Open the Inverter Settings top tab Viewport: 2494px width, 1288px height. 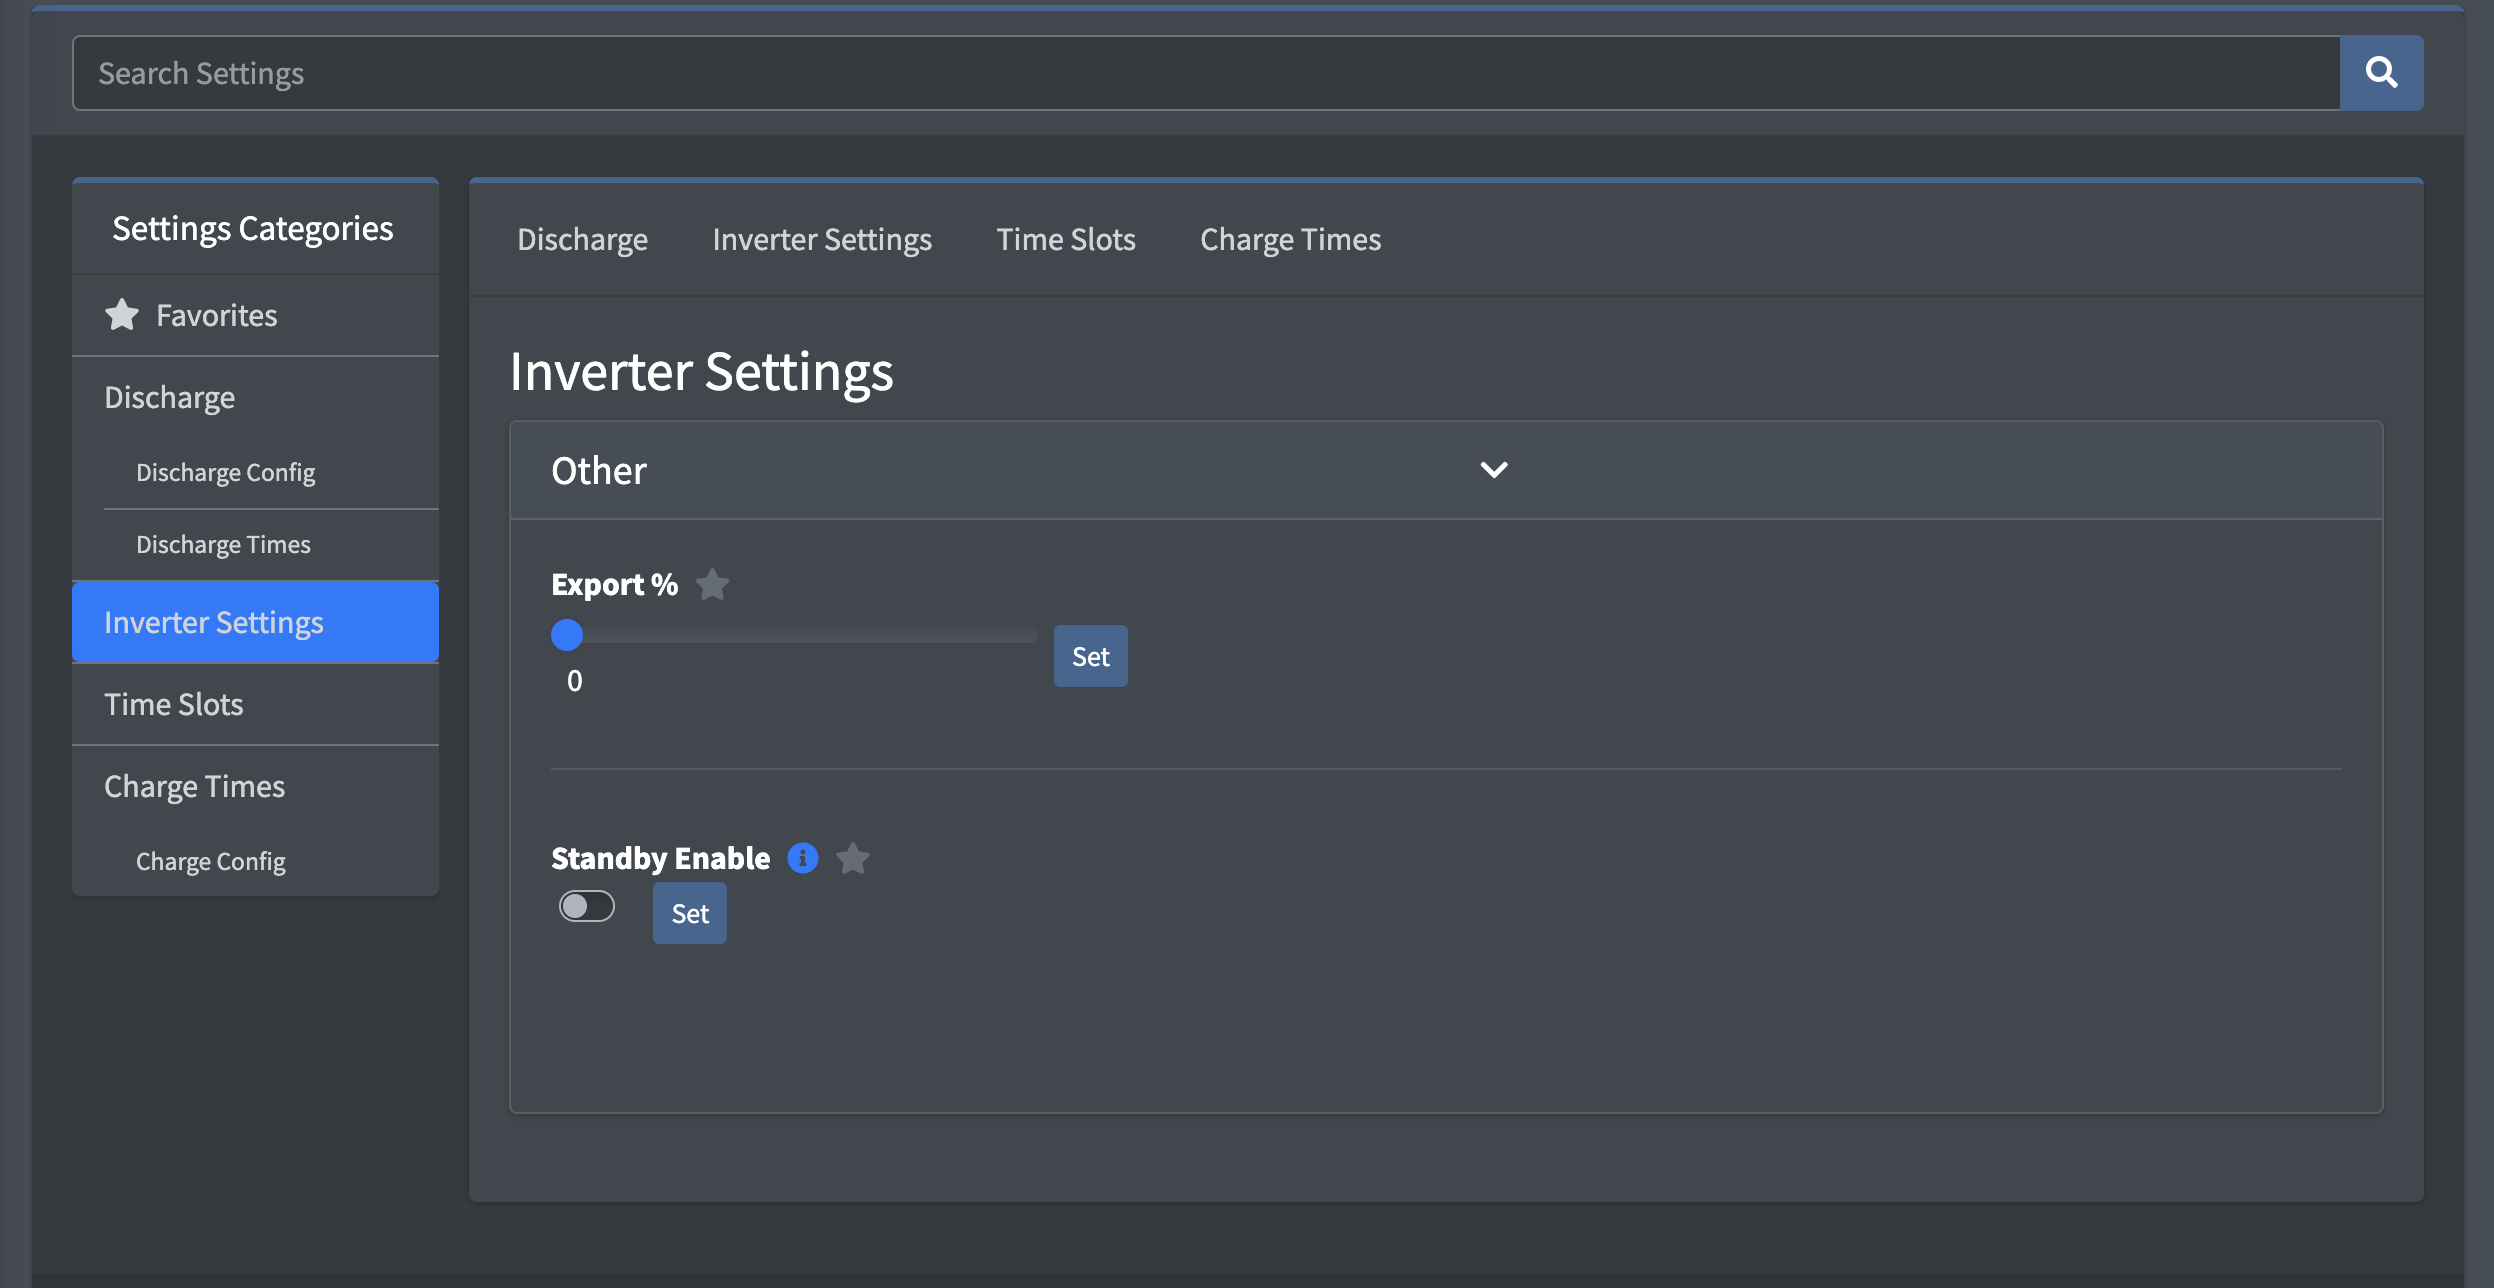tap(822, 240)
